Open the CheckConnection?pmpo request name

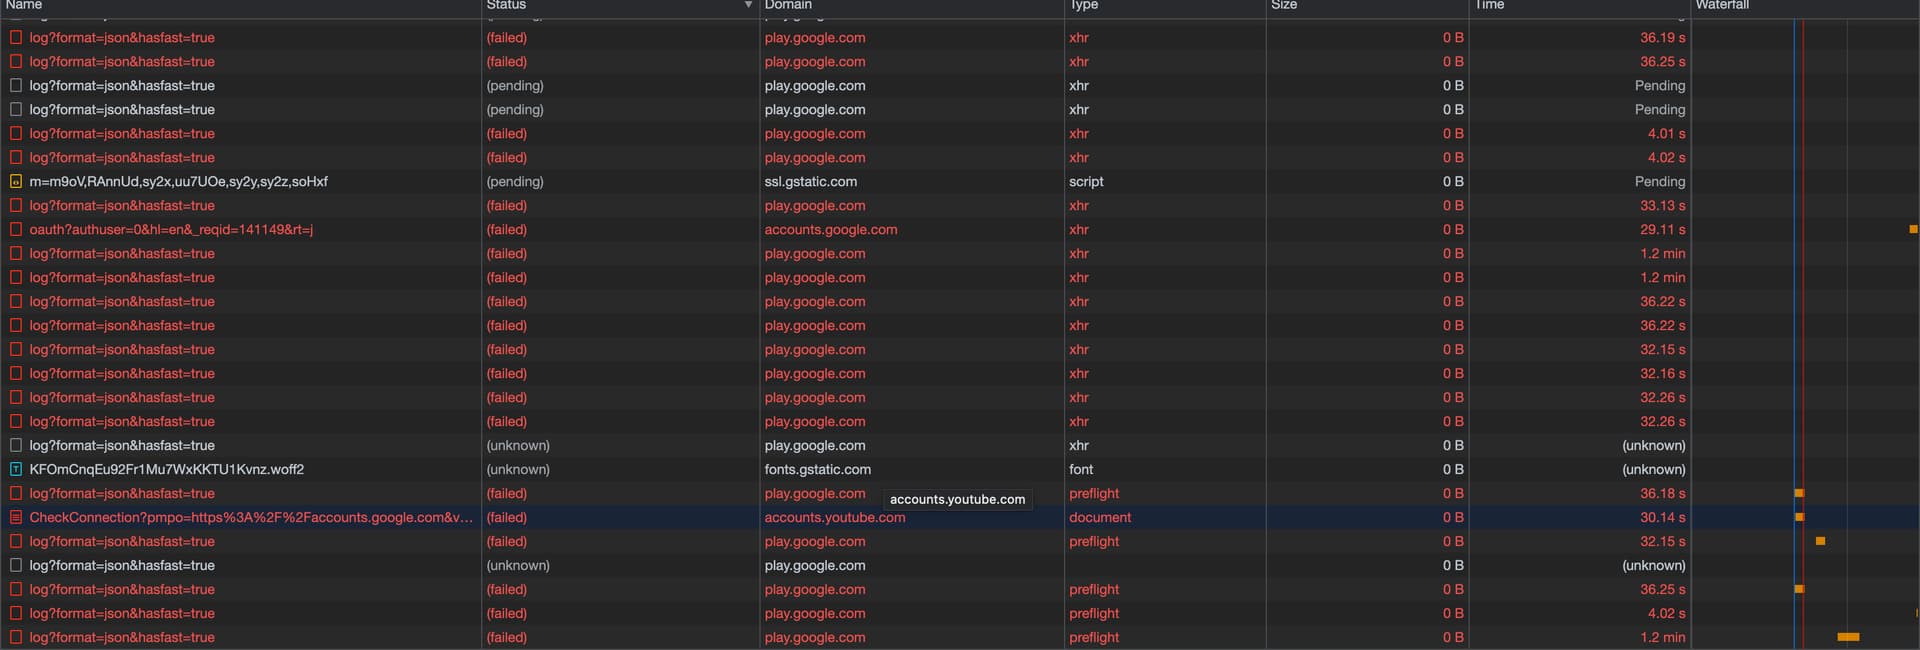coord(250,518)
